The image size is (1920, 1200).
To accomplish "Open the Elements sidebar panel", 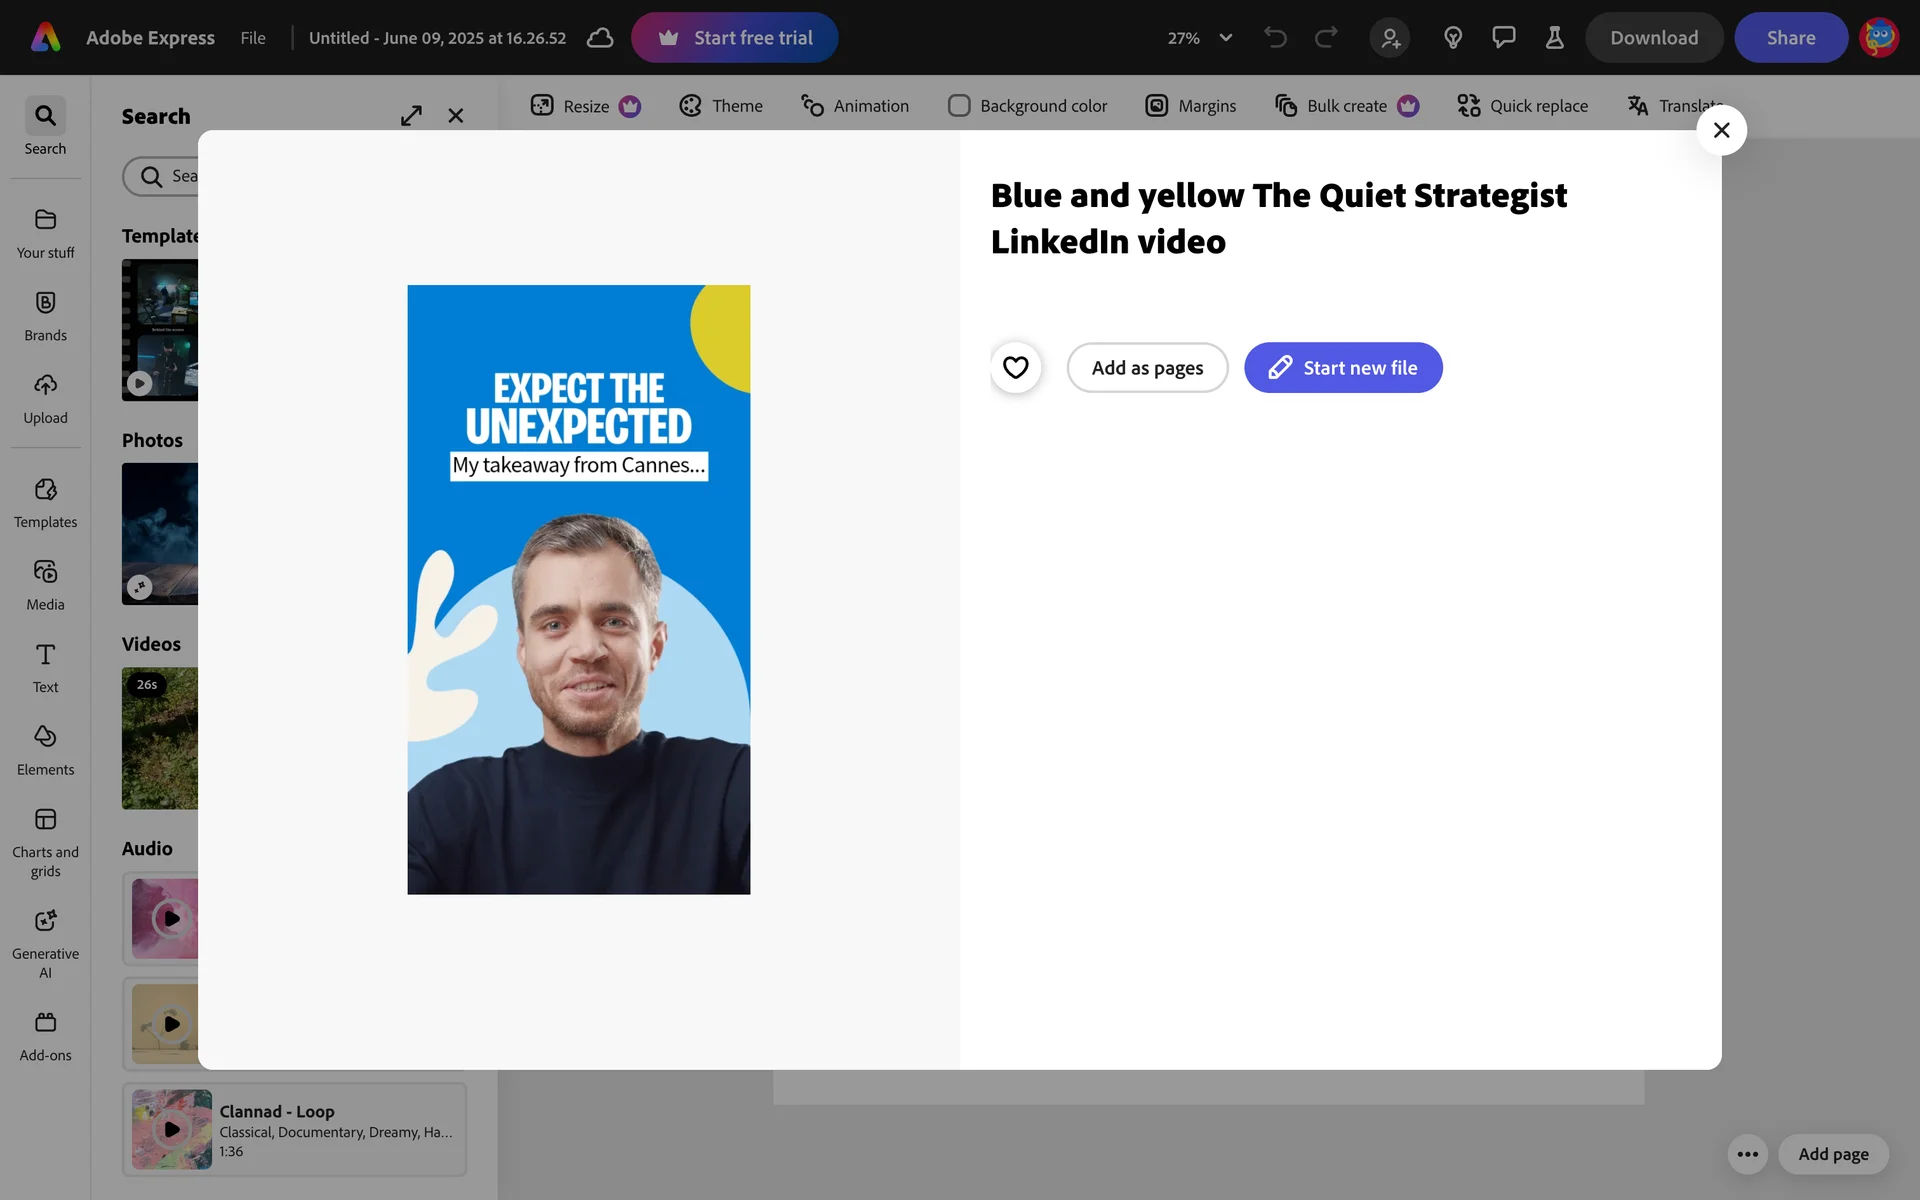I will 45,750.
